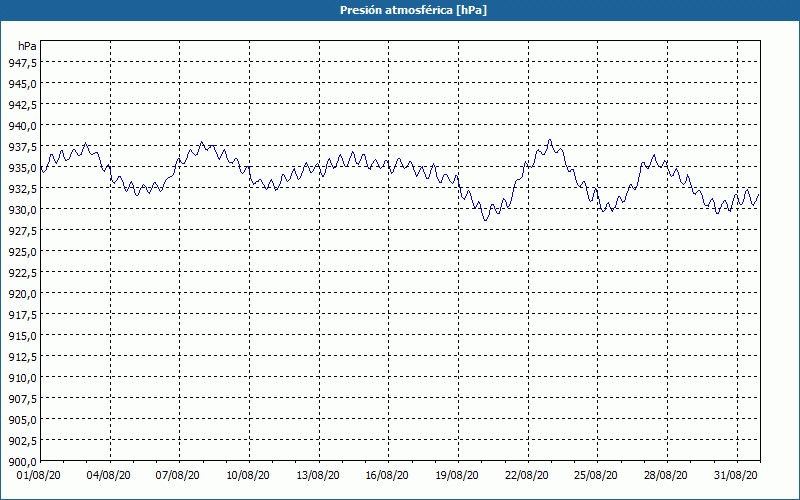This screenshot has height=500, width=800.
Task: Click the 942,5 y-axis label
Action: 22,105
